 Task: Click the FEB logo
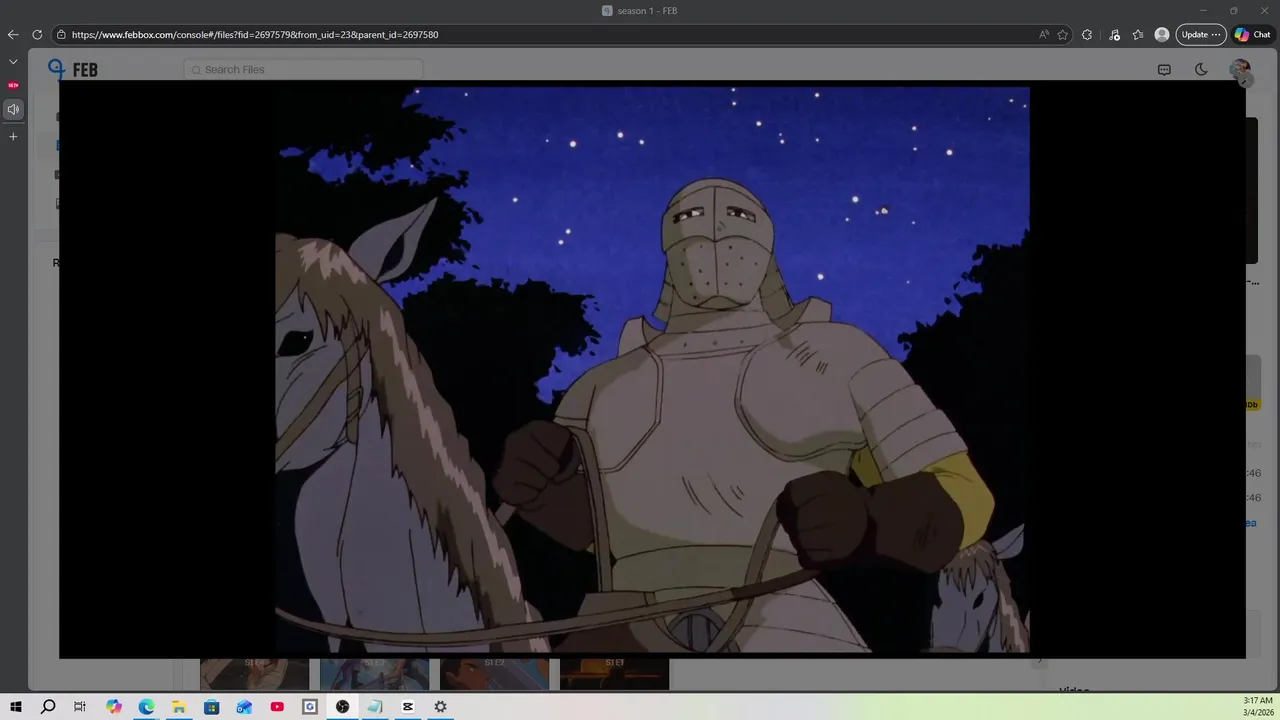(x=73, y=69)
